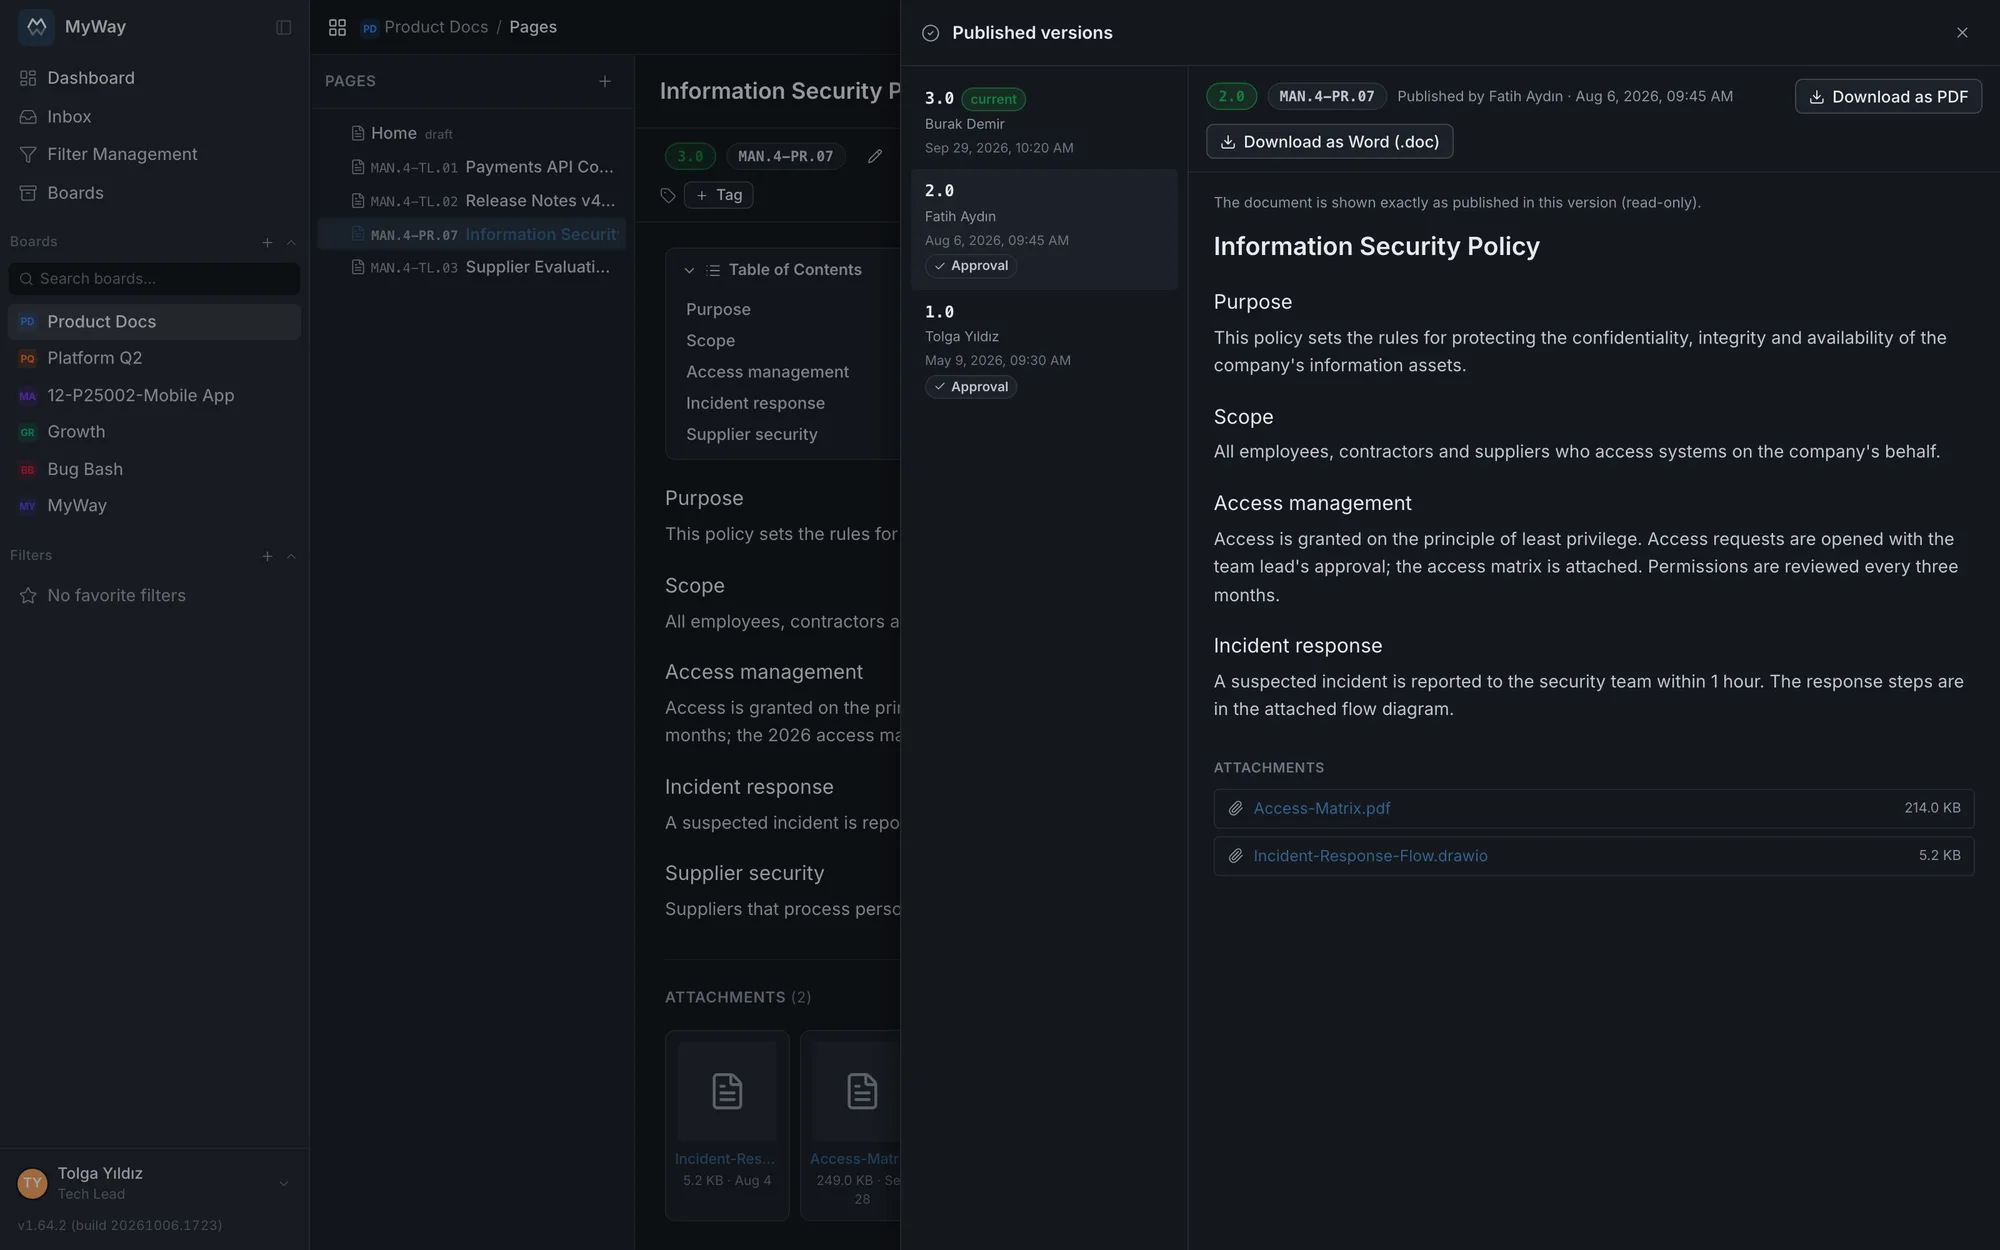Go to Filter Management

click(x=154, y=154)
